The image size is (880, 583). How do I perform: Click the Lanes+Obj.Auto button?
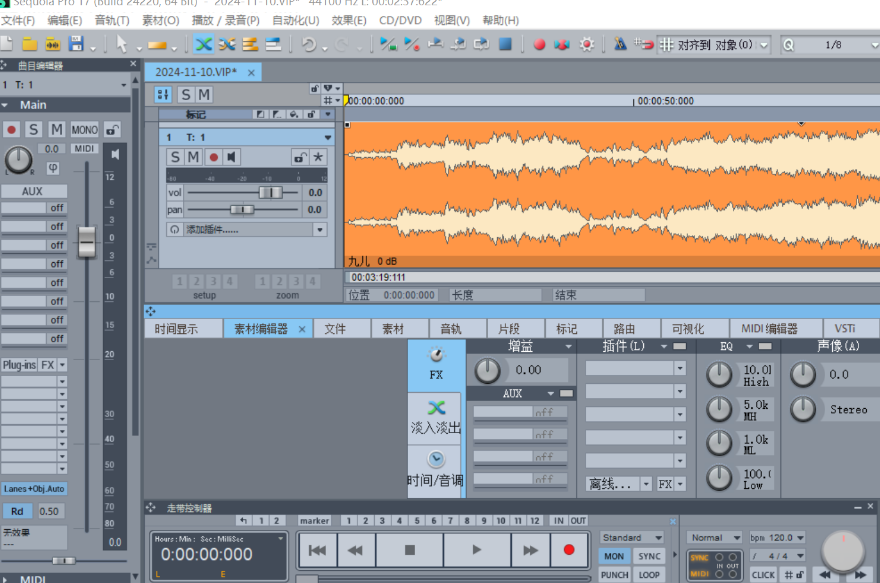[34, 489]
